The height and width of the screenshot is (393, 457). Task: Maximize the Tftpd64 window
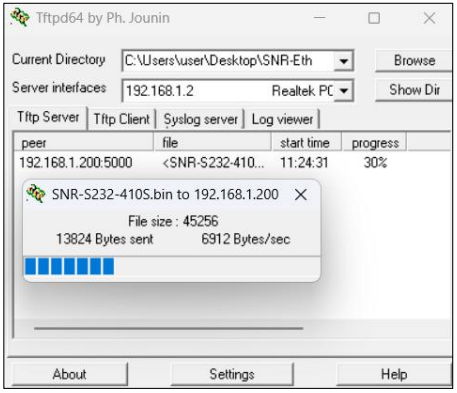point(374,18)
